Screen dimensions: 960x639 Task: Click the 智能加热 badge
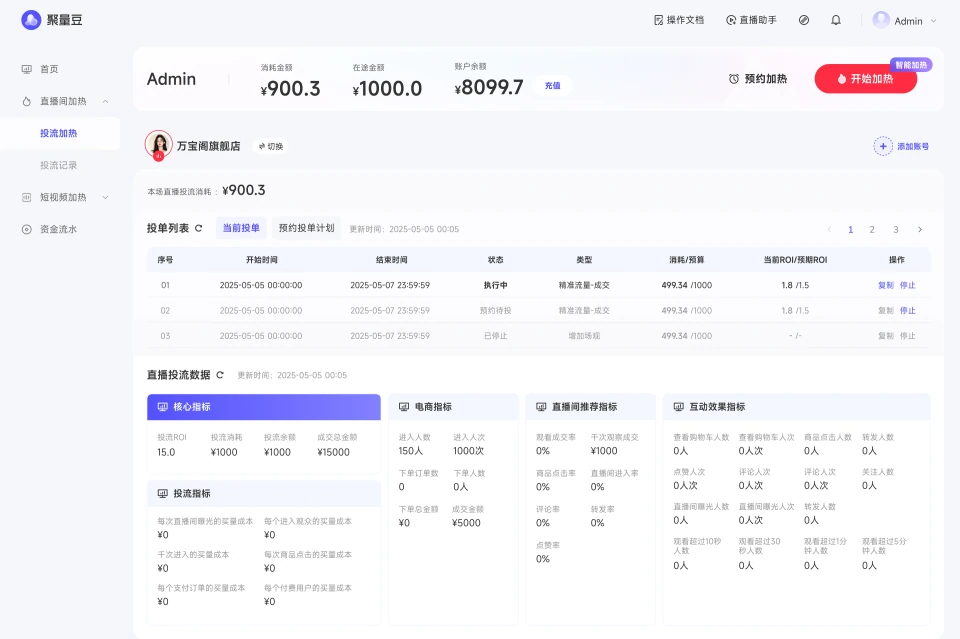tap(911, 65)
